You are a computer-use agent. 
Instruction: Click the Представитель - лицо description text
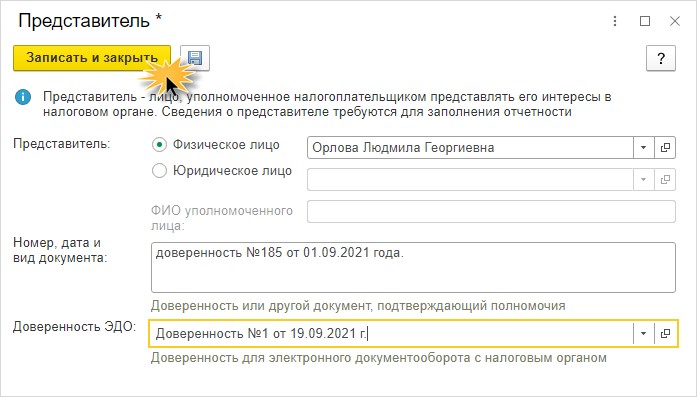[x=327, y=104]
